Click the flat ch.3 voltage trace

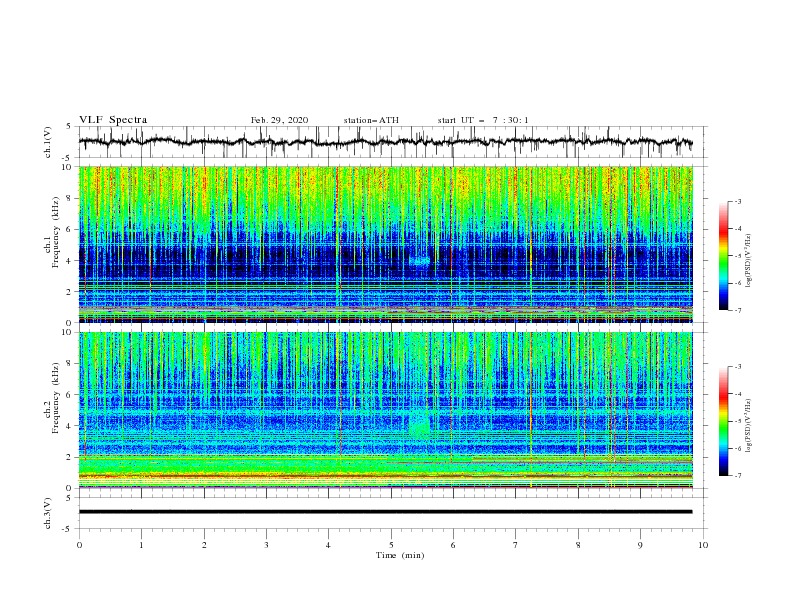385,512
